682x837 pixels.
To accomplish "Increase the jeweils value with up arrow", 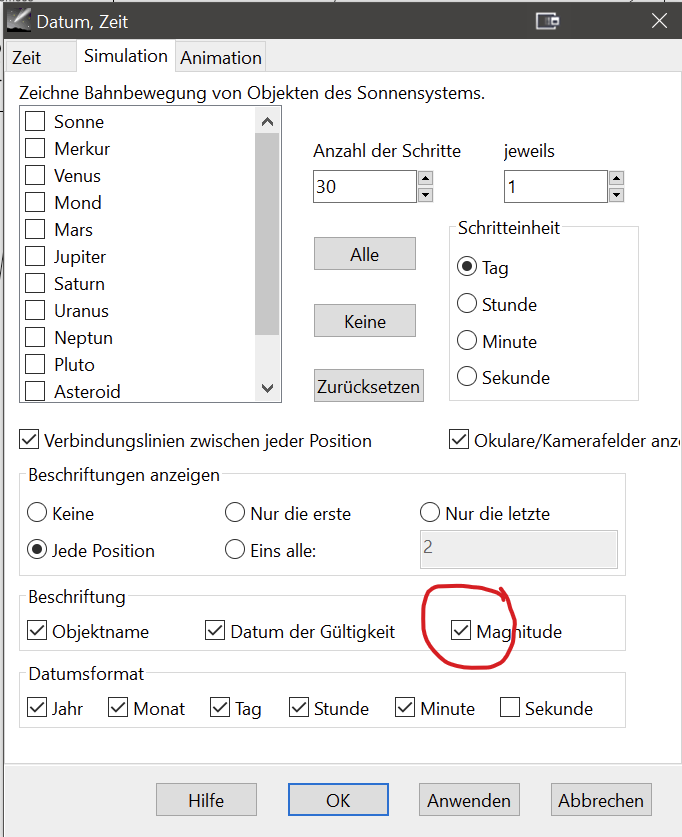I will click(616, 178).
